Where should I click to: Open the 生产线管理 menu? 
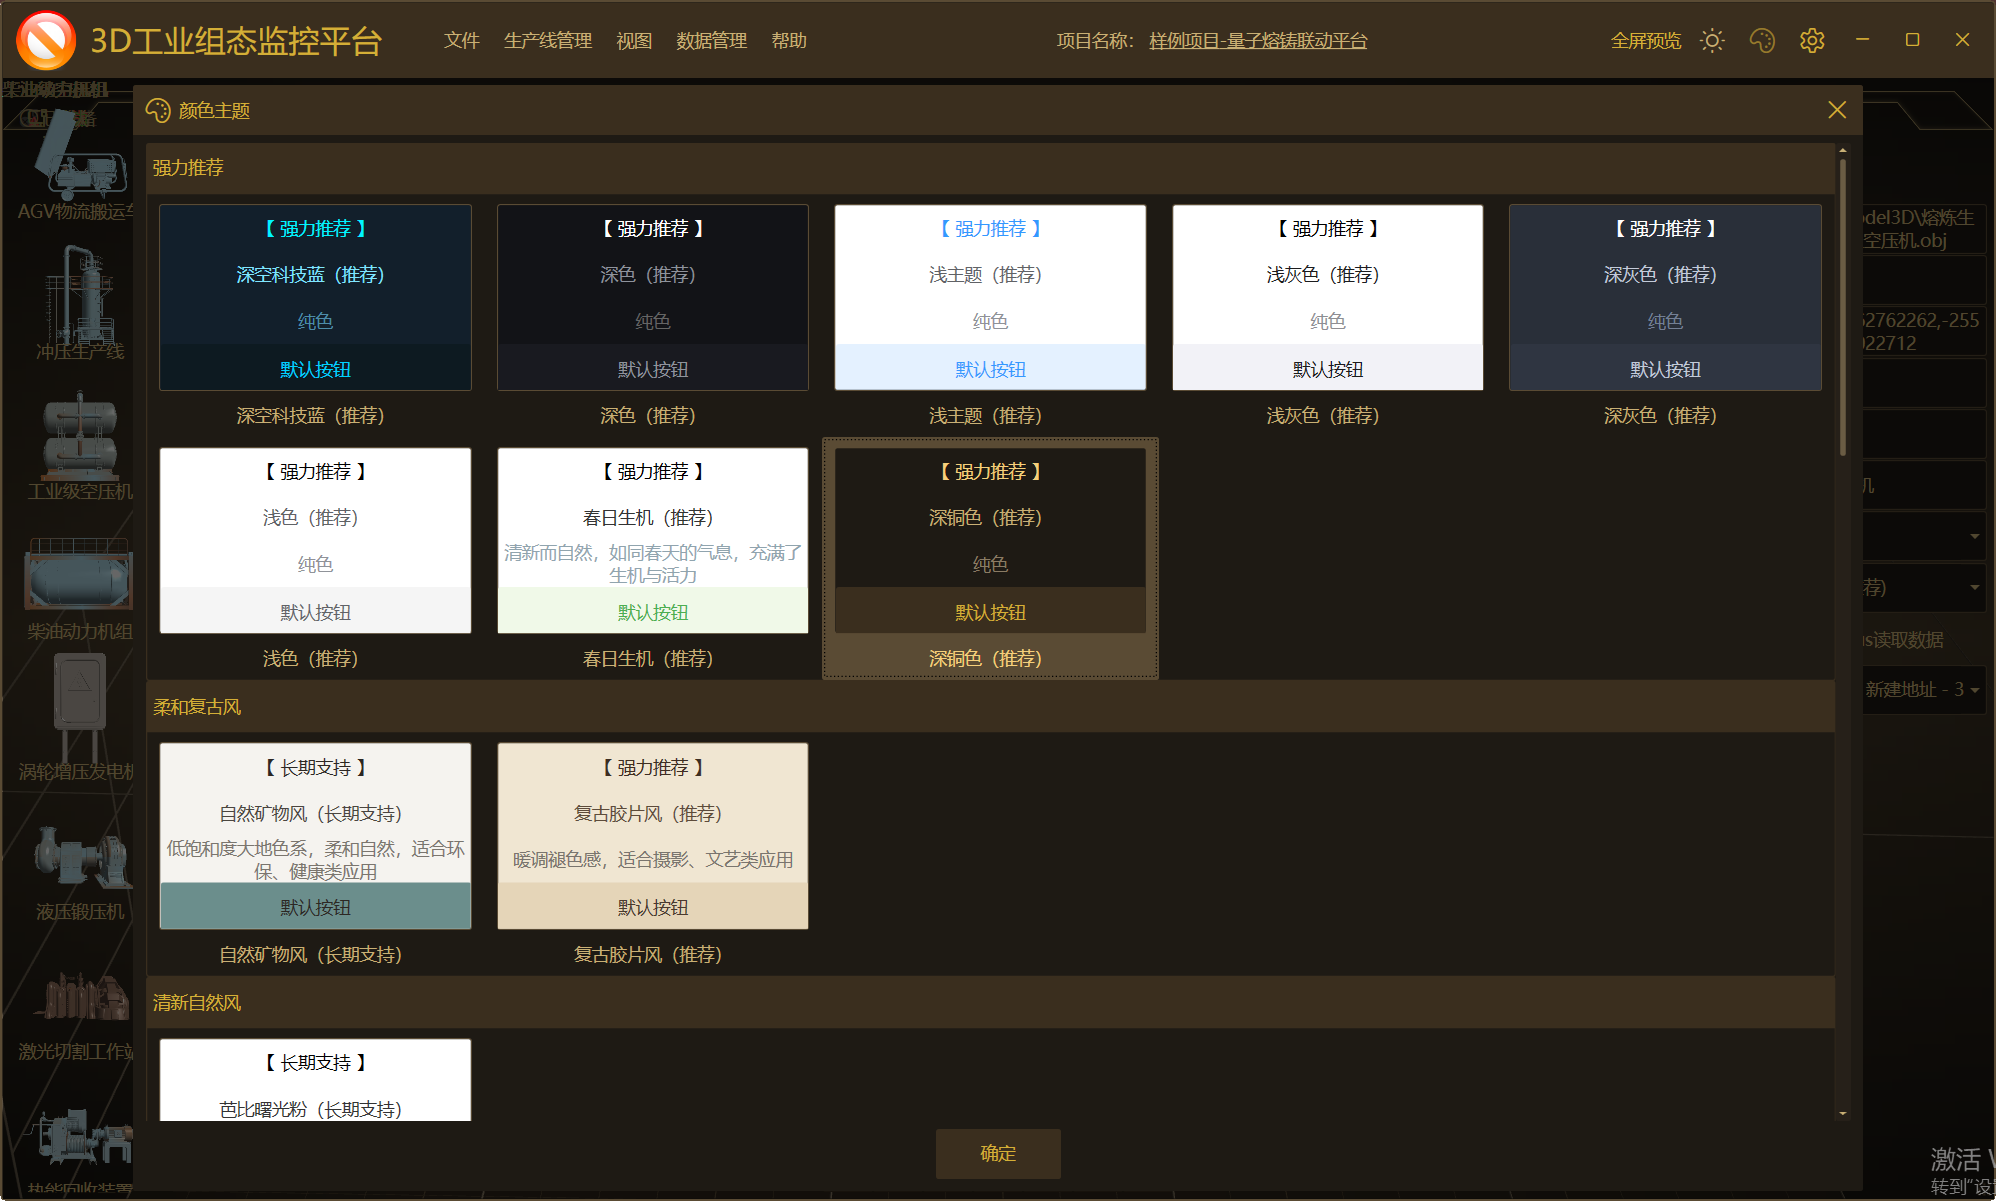click(x=547, y=41)
